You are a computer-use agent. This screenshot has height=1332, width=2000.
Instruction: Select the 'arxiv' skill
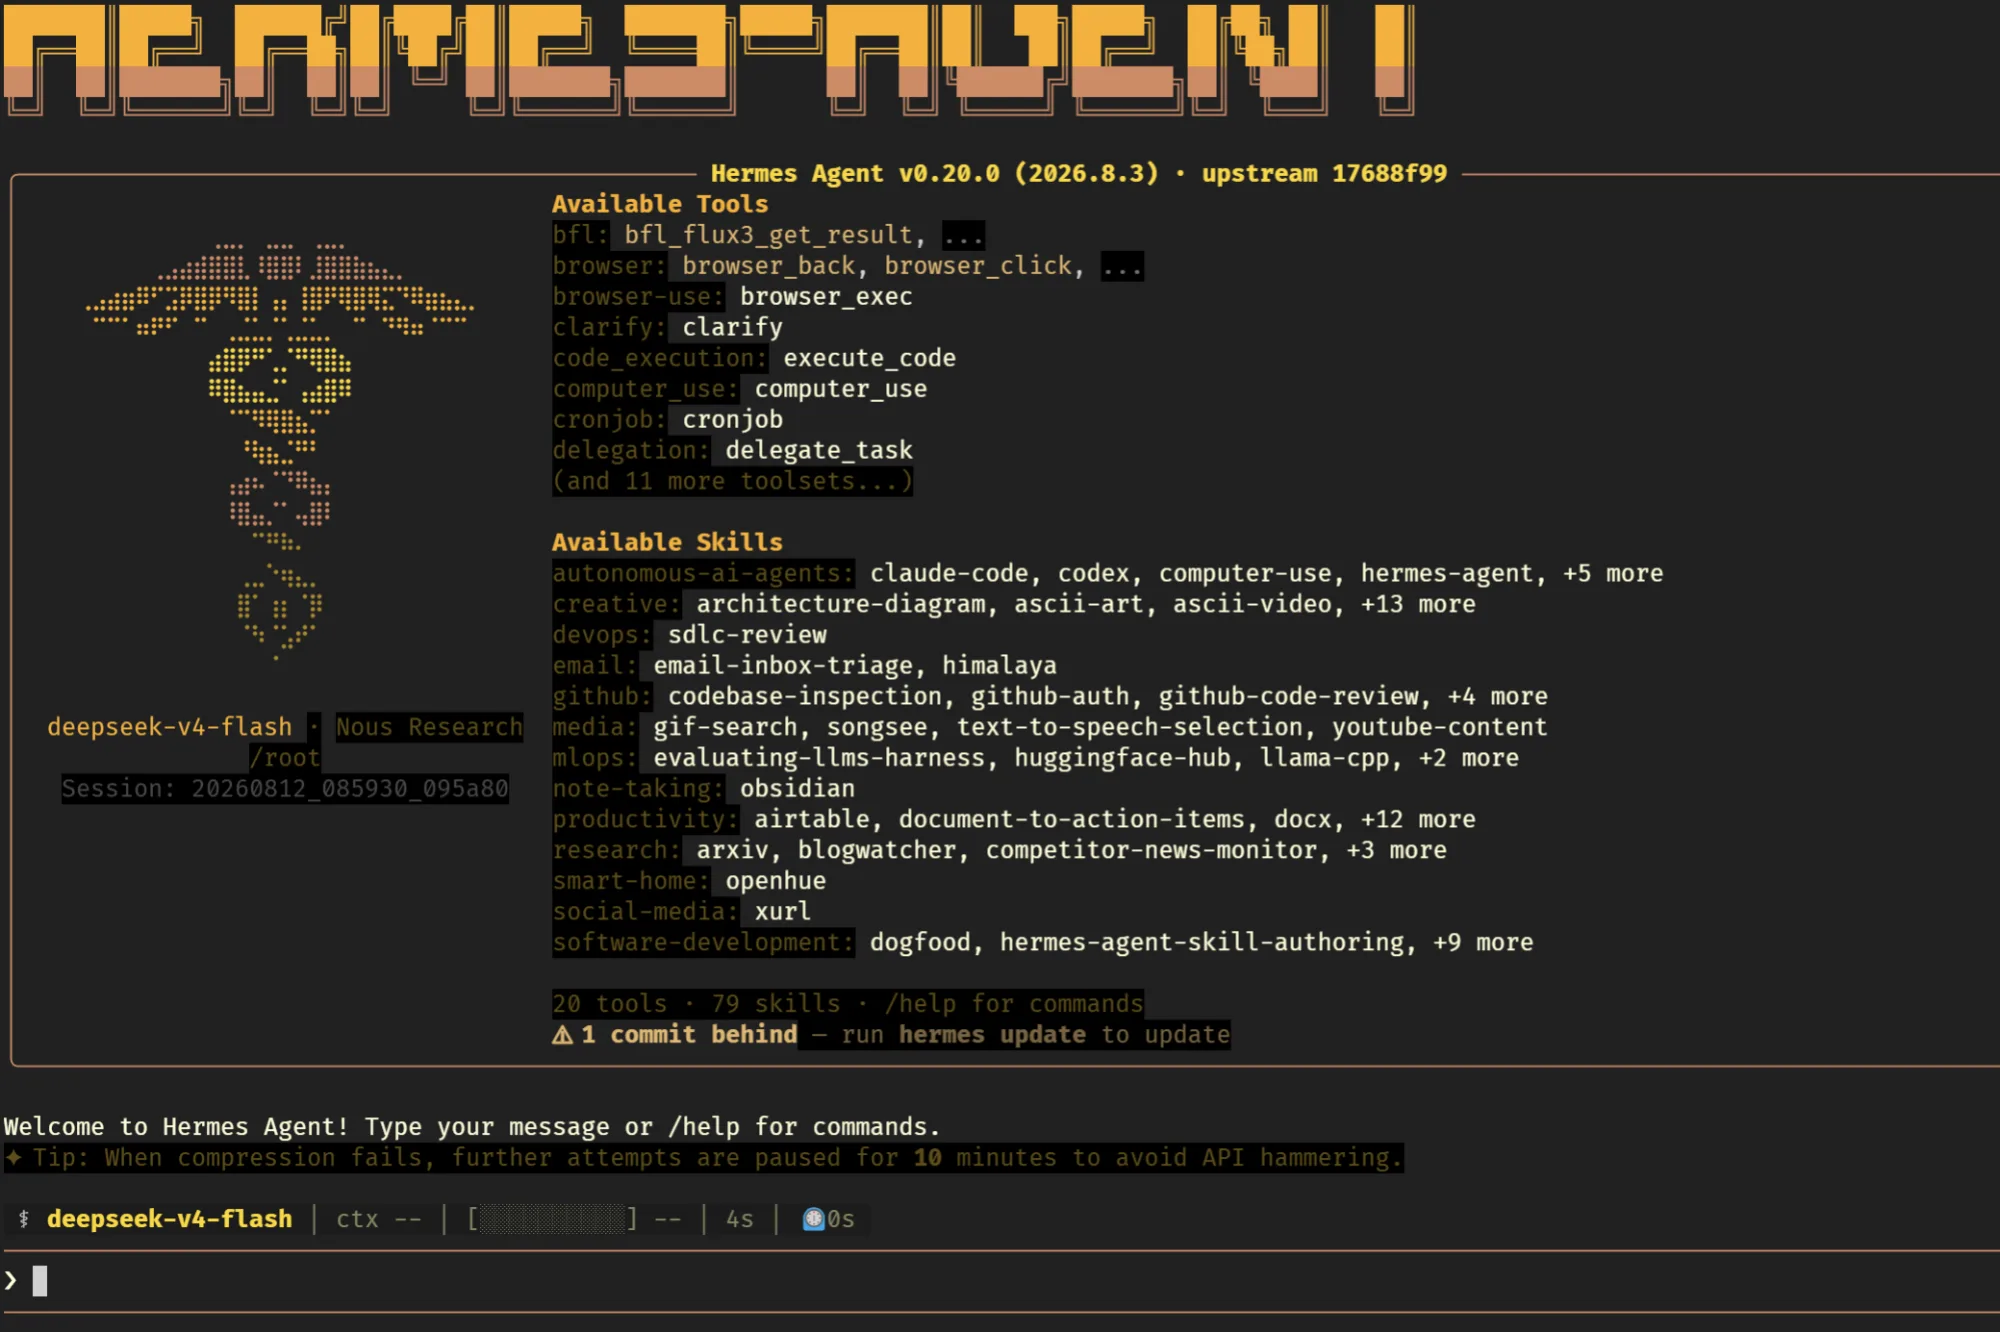tap(732, 850)
